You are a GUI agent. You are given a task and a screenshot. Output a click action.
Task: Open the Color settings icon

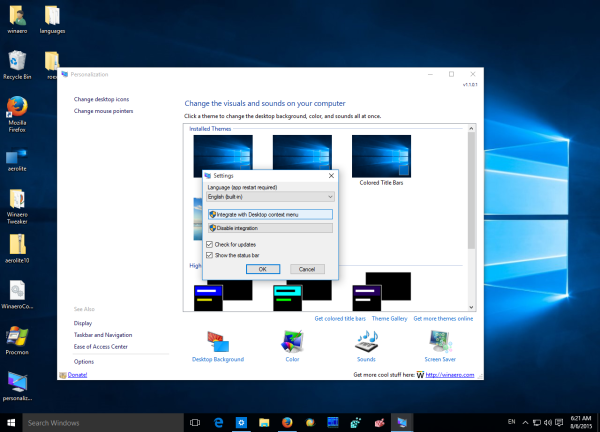pyautogui.click(x=292, y=341)
